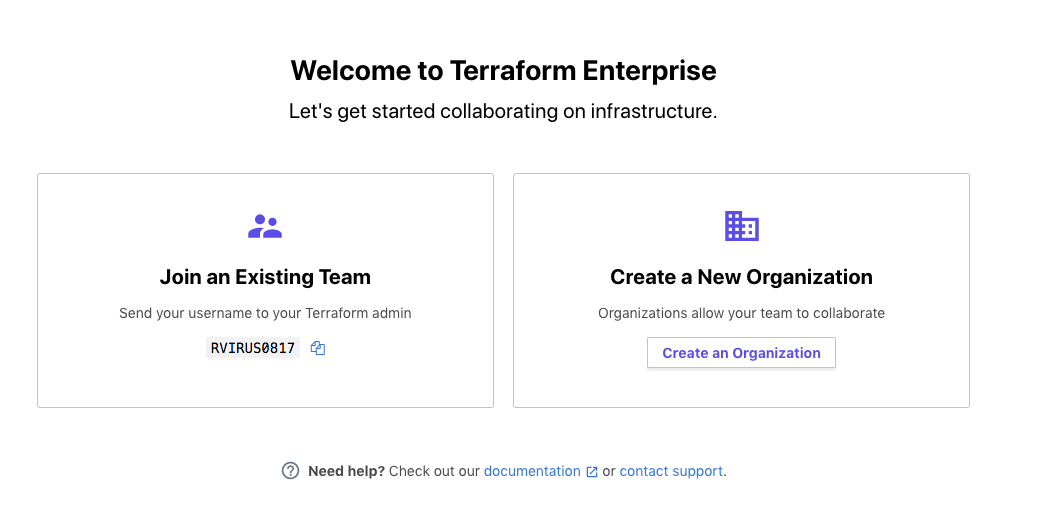Select the RVIRUS0817 username code
The image size is (1049, 523).
[x=253, y=348]
